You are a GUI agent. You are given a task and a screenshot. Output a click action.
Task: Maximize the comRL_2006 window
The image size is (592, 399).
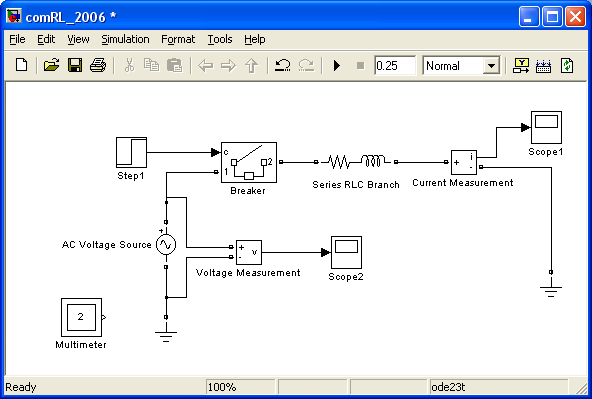point(552,17)
